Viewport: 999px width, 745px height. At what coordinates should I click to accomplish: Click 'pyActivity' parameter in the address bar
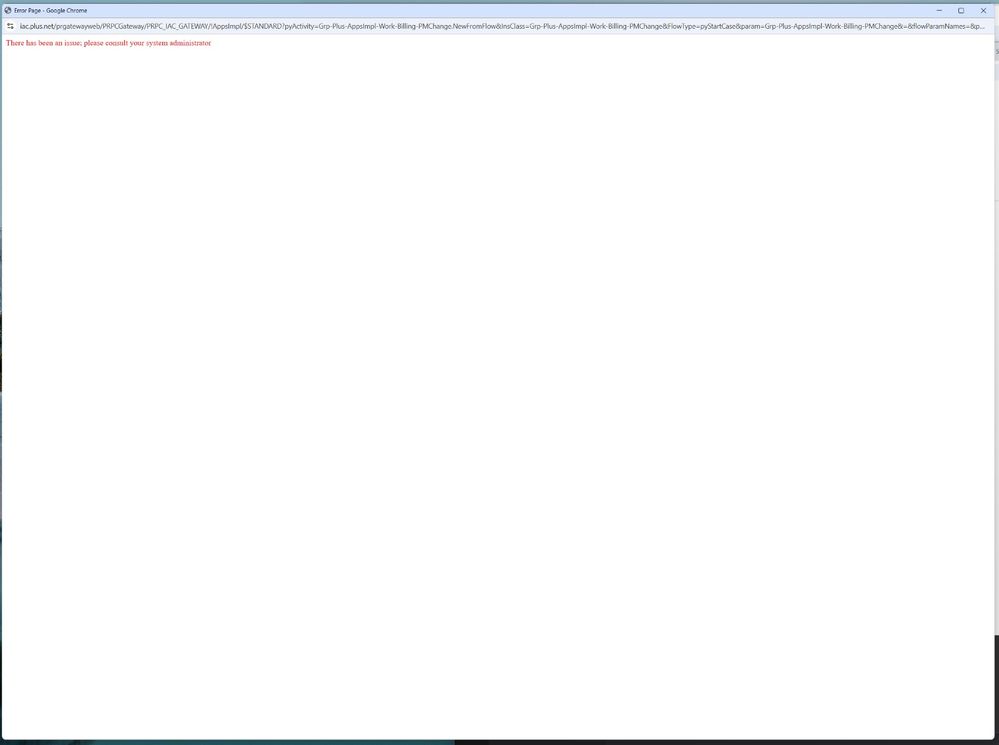300,26
